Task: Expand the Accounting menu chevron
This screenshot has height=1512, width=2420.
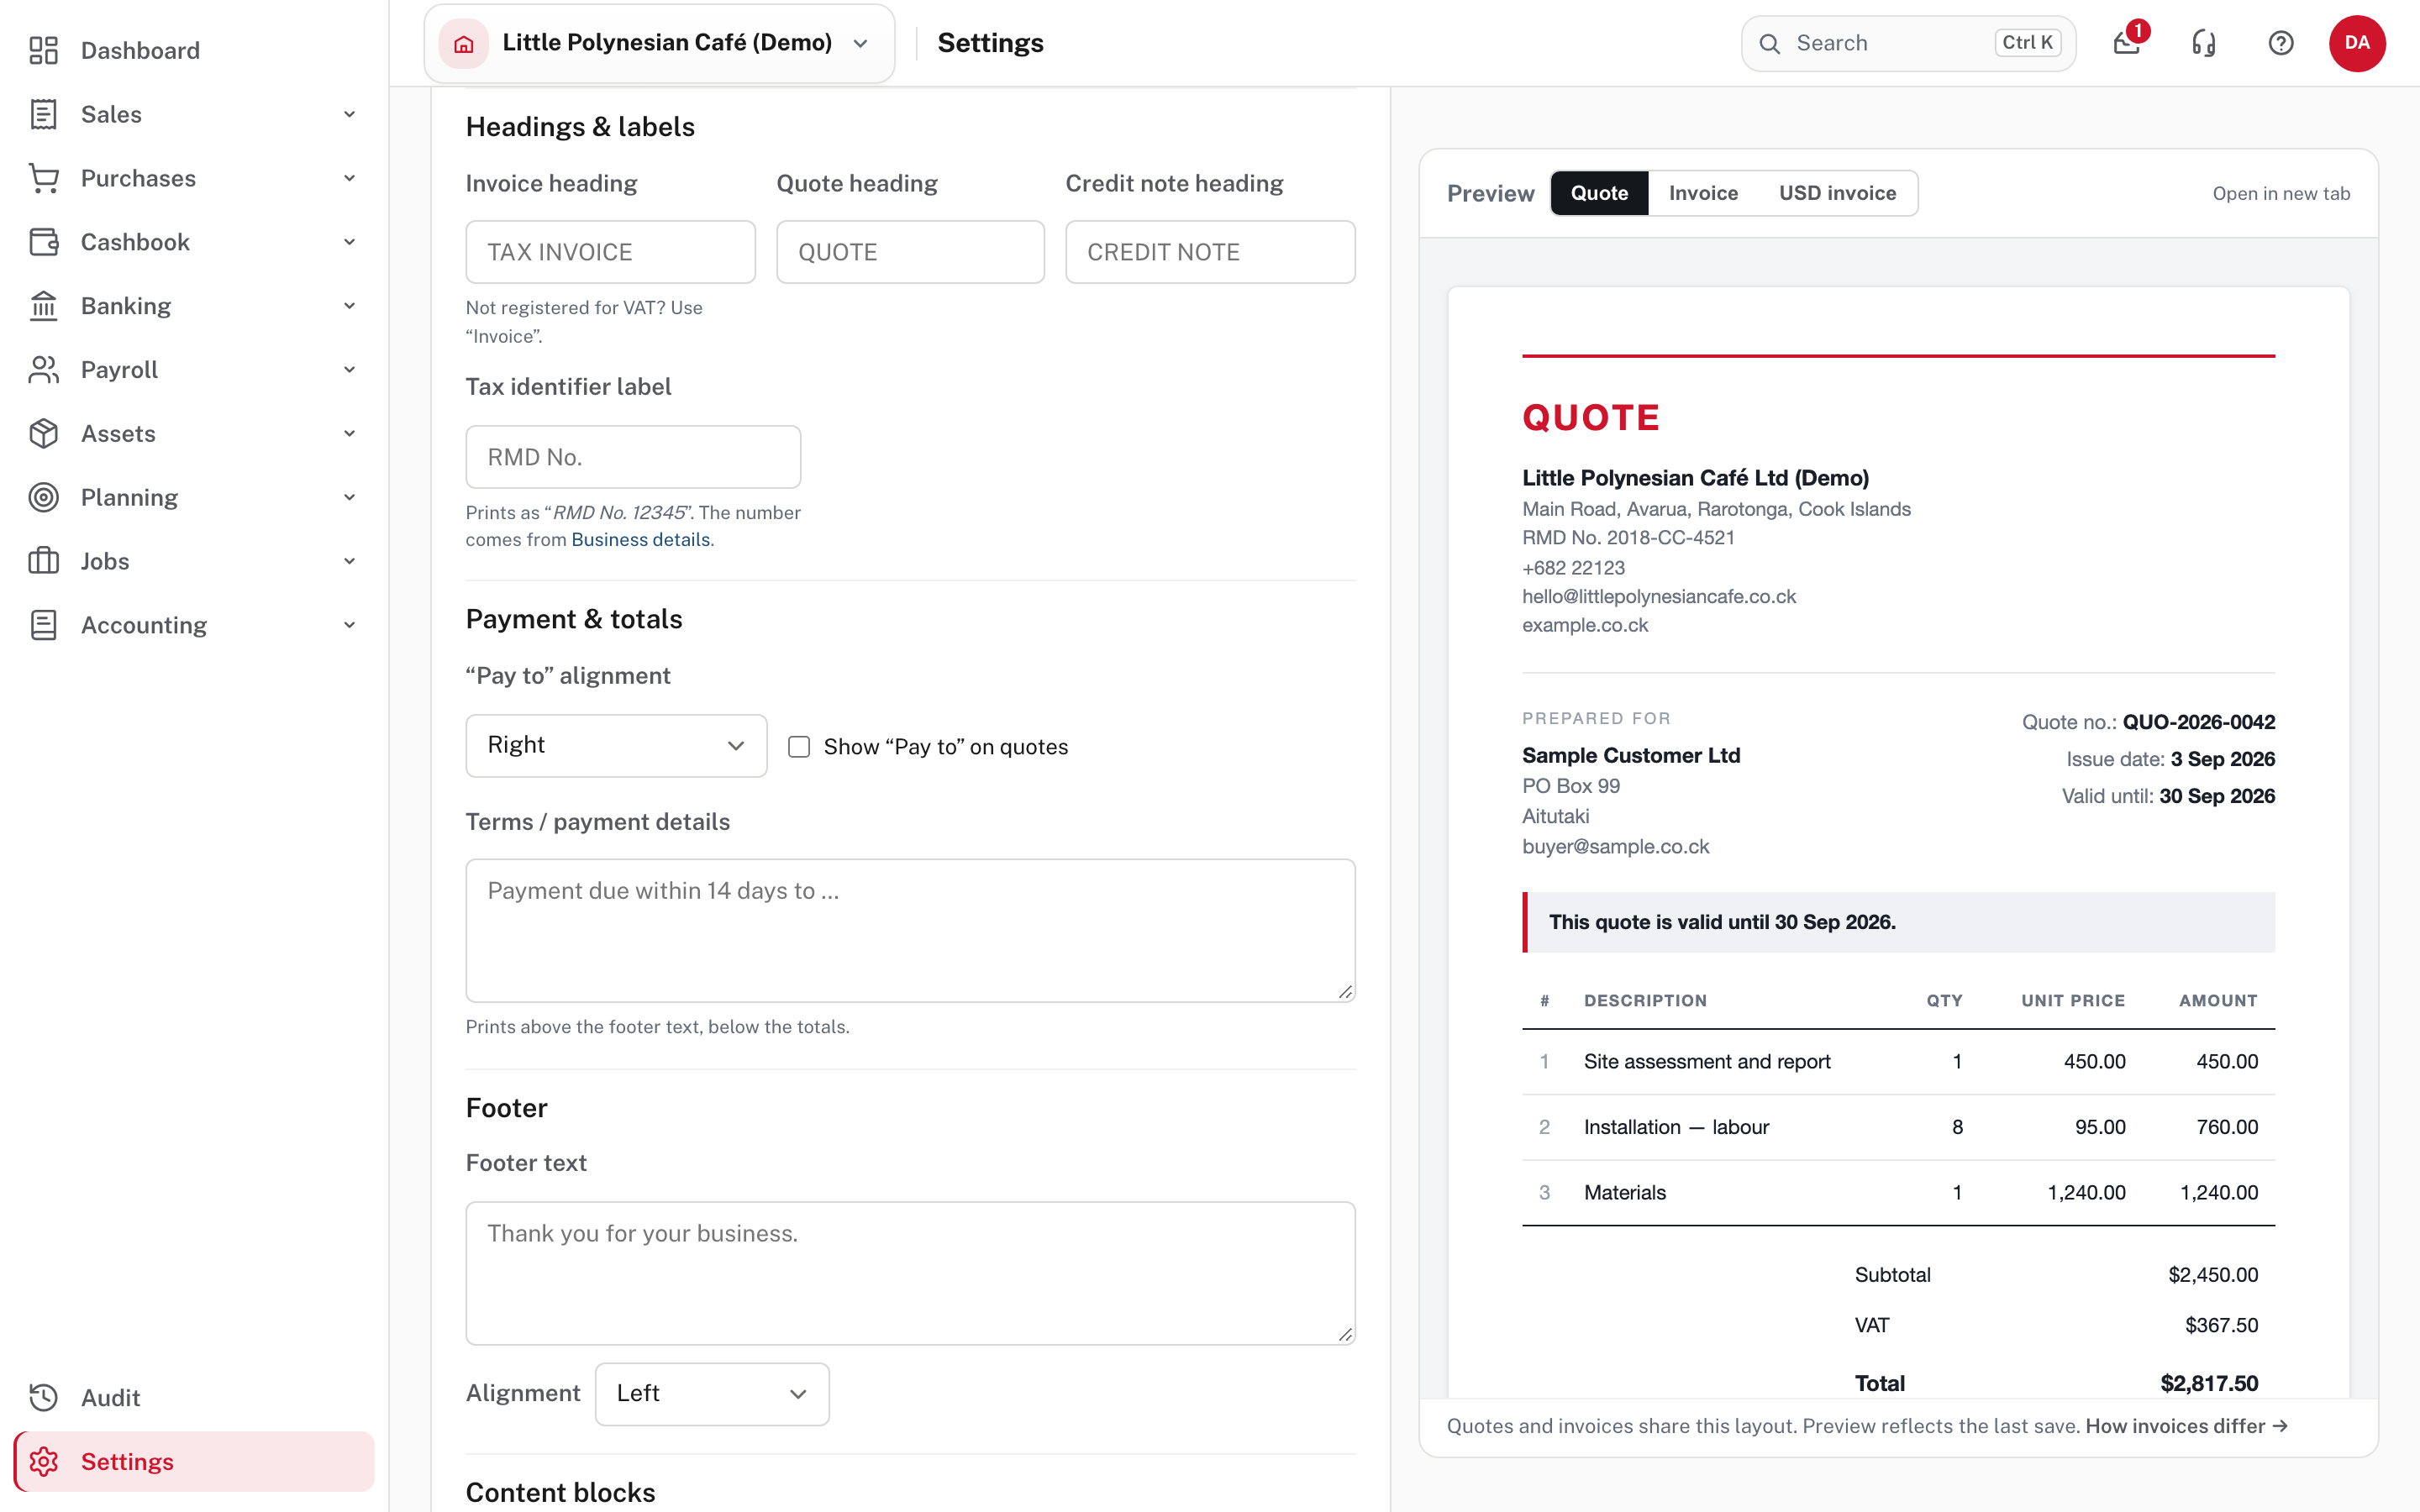Action: pos(349,625)
